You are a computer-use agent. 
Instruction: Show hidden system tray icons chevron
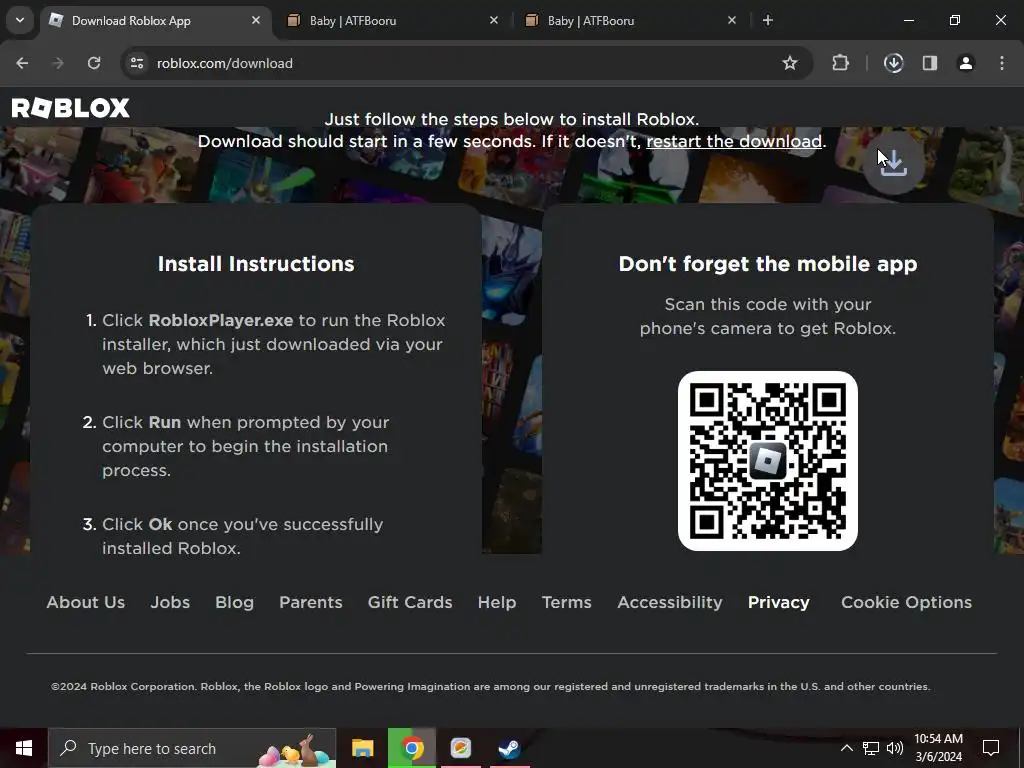(x=846, y=748)
